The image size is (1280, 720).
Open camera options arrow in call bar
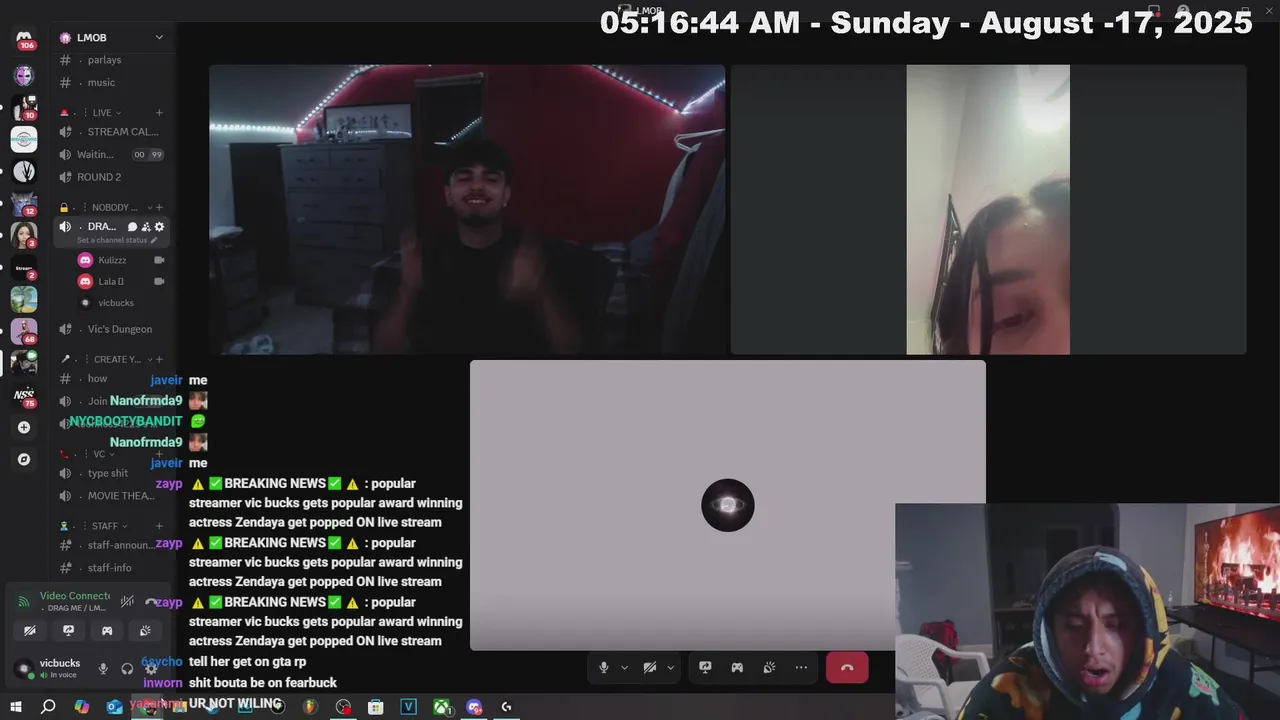[670, 667]
